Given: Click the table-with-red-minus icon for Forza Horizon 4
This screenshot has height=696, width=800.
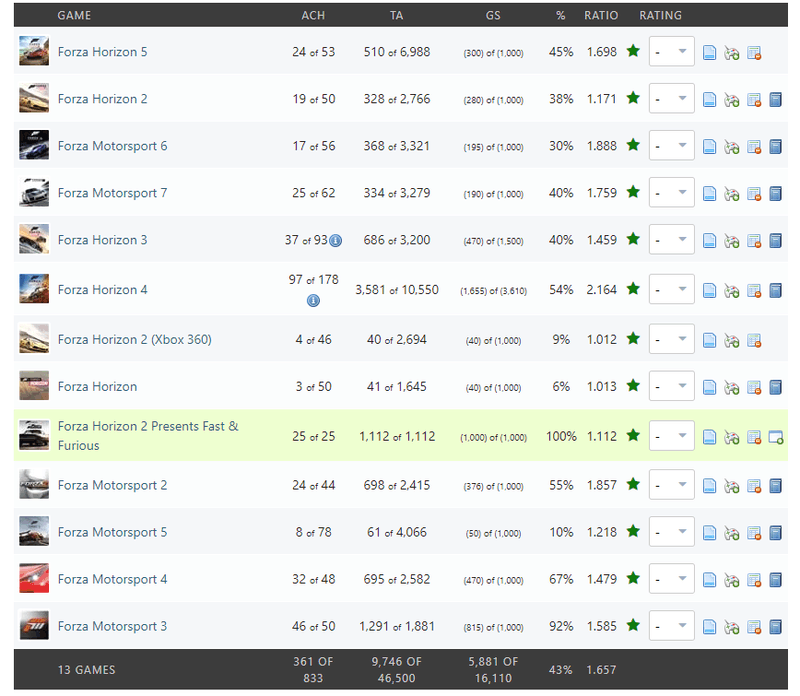Looking at the screenshot, I should [x=754, y=290].
